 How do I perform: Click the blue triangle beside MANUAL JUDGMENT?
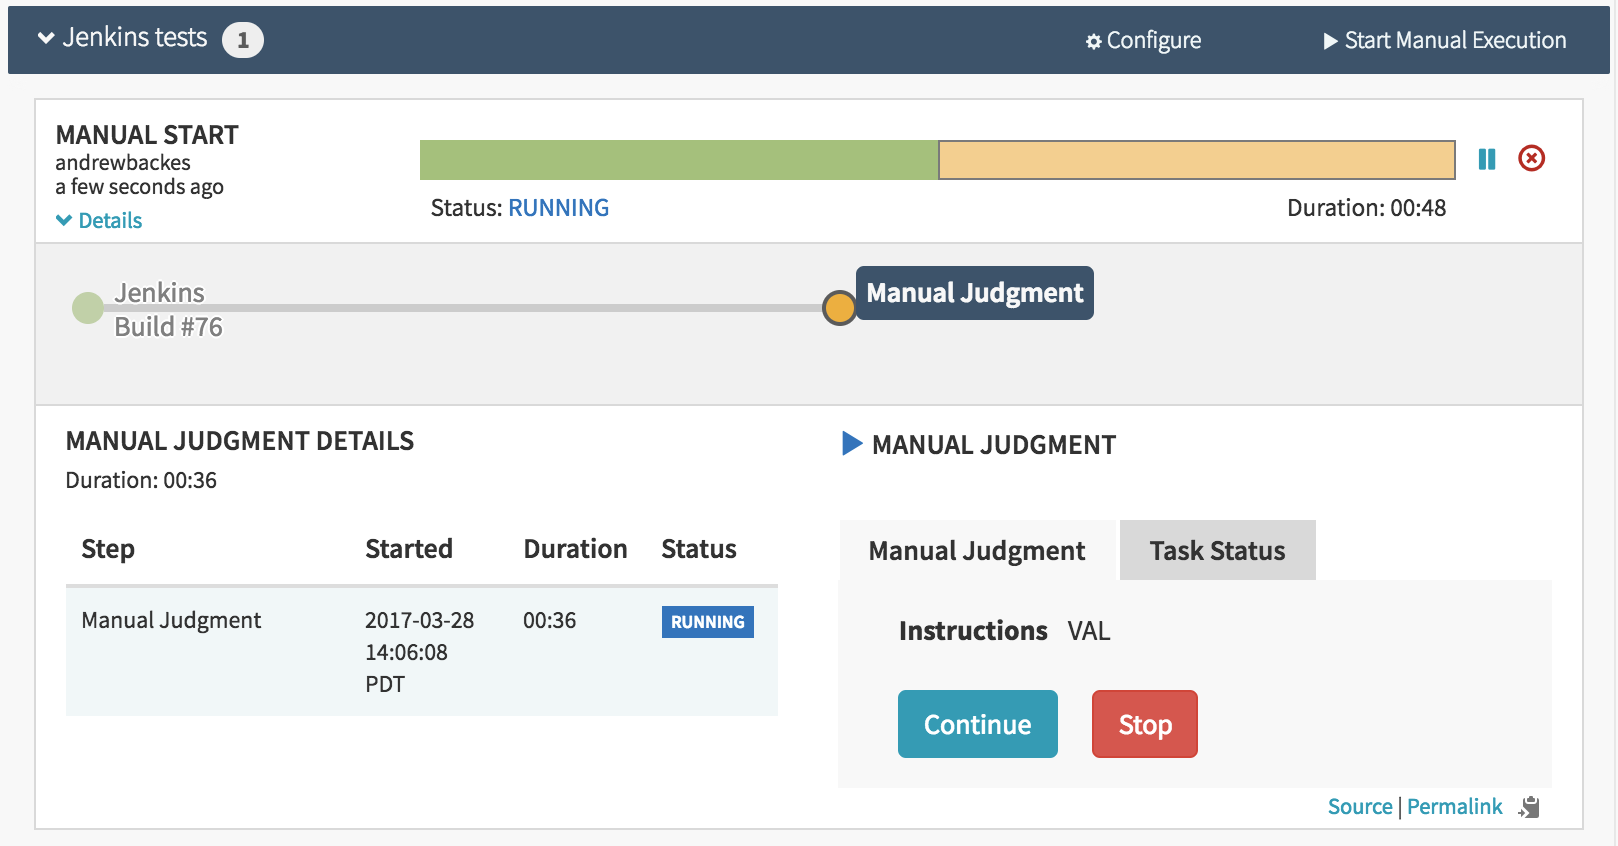pos(852,444)
